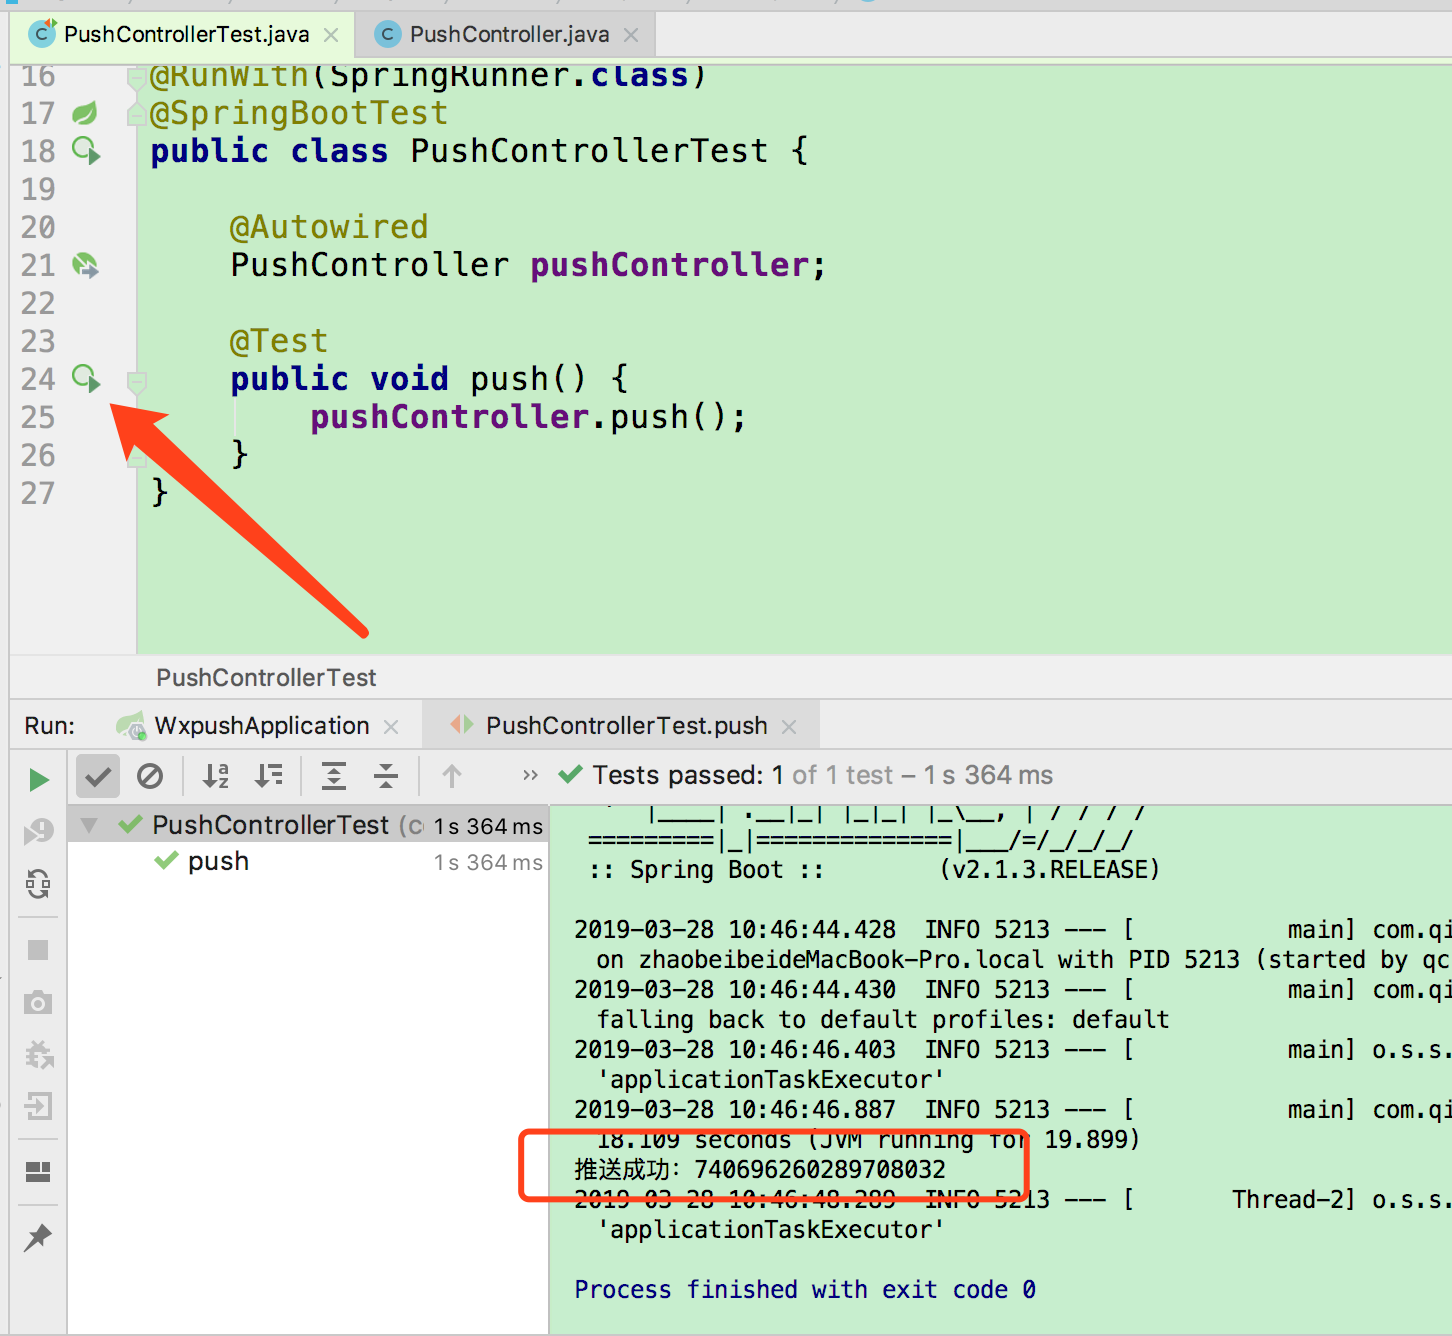Click fold marker beside @SpringBootTest annotation
This screenshot has height=1336, width=1452.
[x=137, y=115]
